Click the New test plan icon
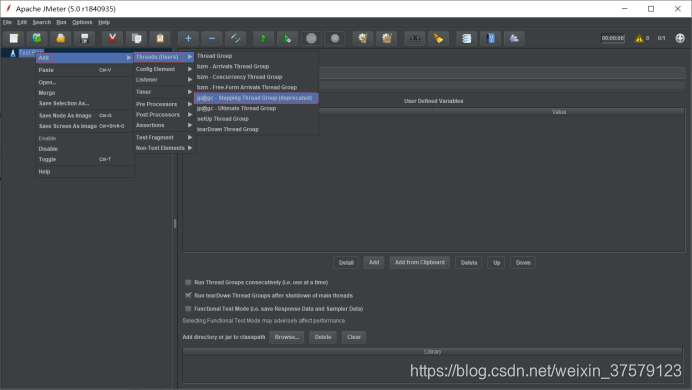 pos(14,38)
